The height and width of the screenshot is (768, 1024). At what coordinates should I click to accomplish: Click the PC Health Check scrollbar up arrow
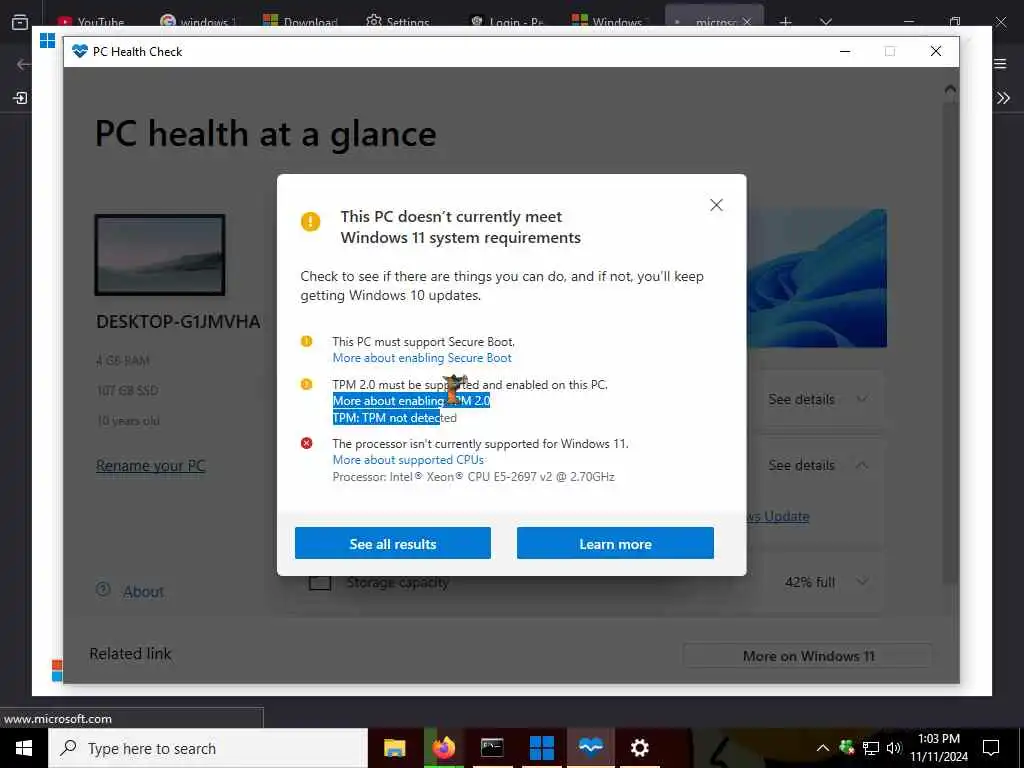pyautogui.click(x=950, y=89)
